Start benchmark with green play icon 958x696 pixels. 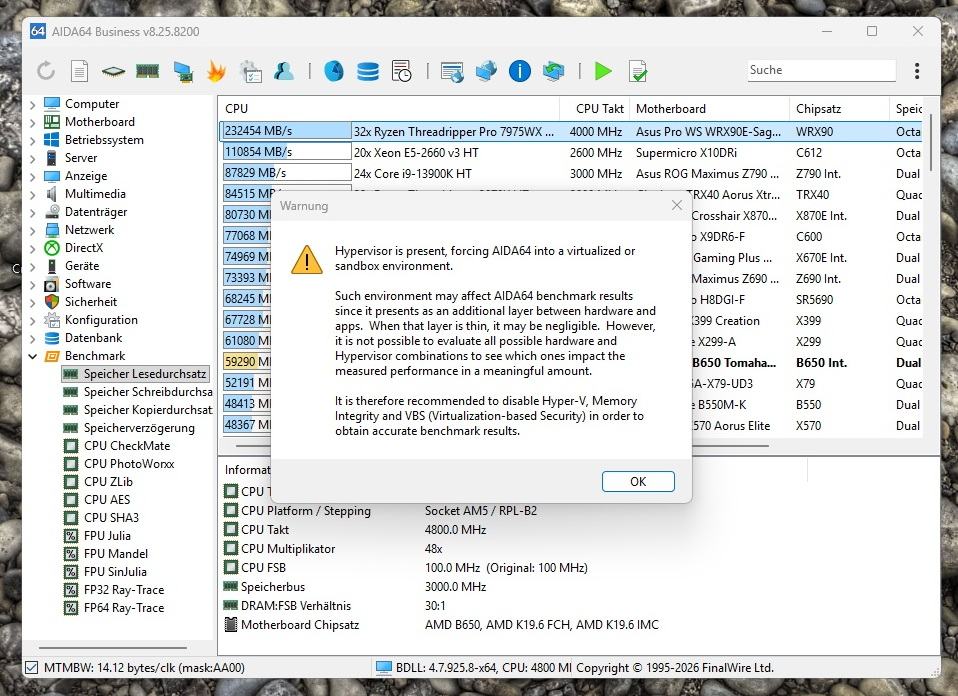point(603,71)
